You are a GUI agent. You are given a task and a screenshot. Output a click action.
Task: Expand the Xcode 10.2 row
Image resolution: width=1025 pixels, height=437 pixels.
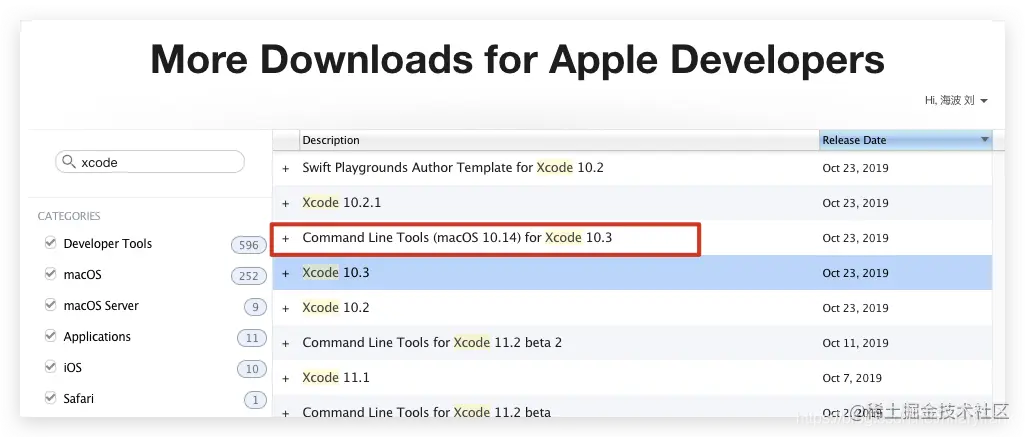click(x=286, y=308)
